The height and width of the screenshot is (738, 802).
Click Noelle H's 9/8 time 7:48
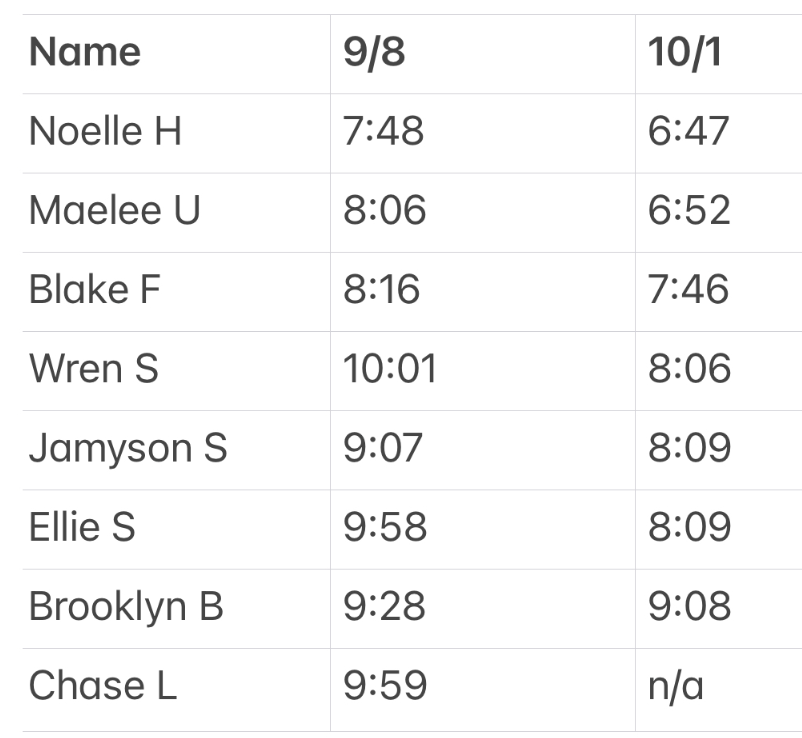(x=383, y=131)
